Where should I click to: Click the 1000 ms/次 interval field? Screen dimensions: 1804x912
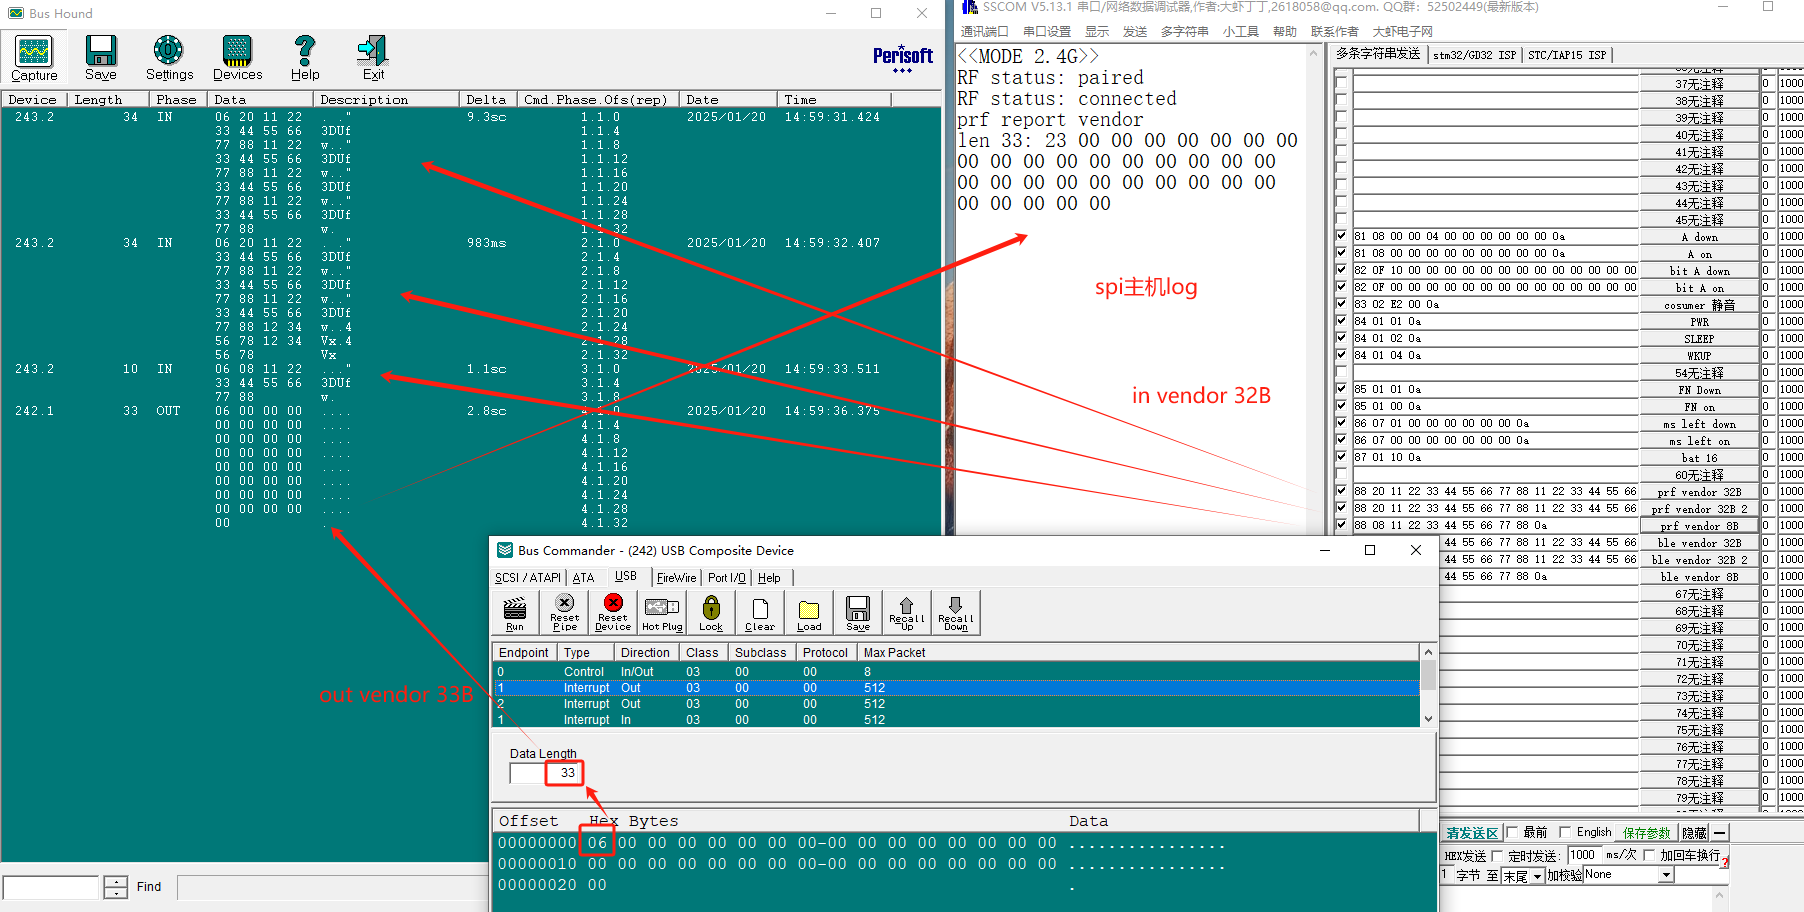[x=1584, y=855]
